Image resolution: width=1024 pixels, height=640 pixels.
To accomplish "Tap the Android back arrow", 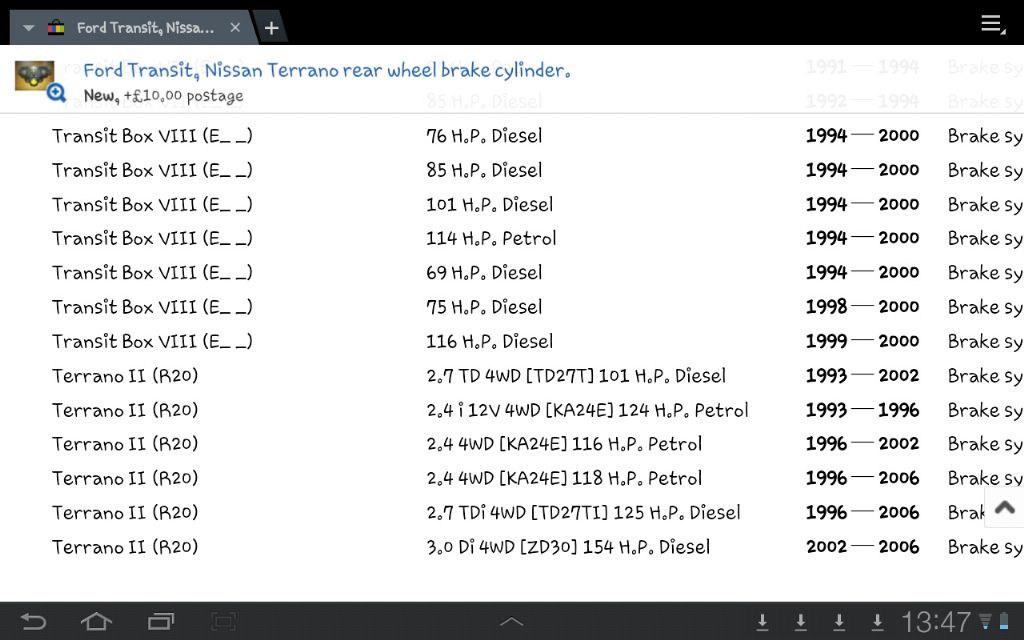I will click(x=33, y=622).
